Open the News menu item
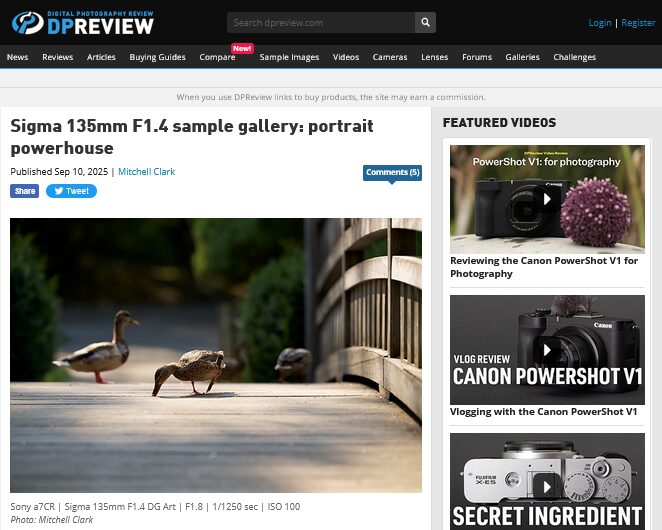The image size is (662, 530). point(17,57)
